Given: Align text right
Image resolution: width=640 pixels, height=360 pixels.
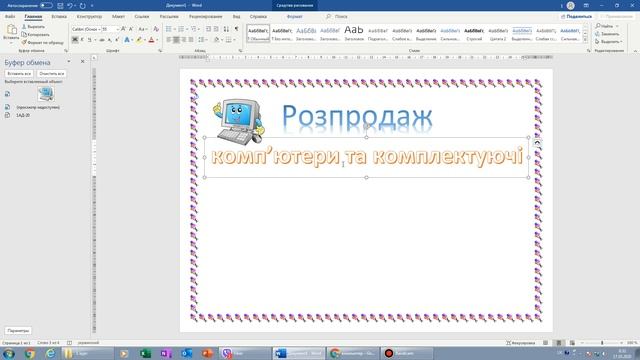Looking at the screenshot, I should (183, 40).
